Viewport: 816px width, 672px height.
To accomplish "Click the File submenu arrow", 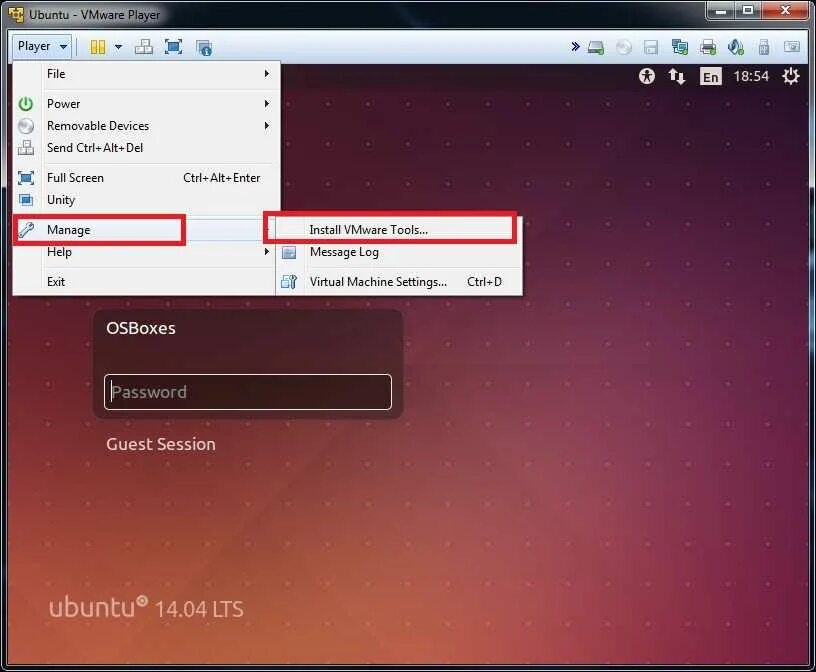I will [x=267, y=74].
